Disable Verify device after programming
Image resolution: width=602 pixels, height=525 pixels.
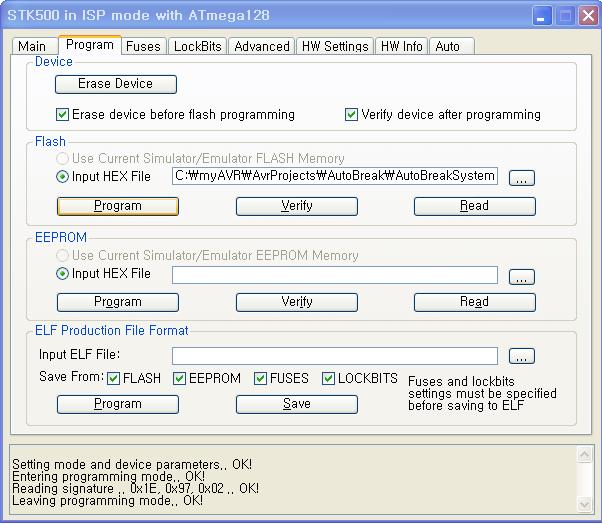pyautogui.click(x=351, y=115)
